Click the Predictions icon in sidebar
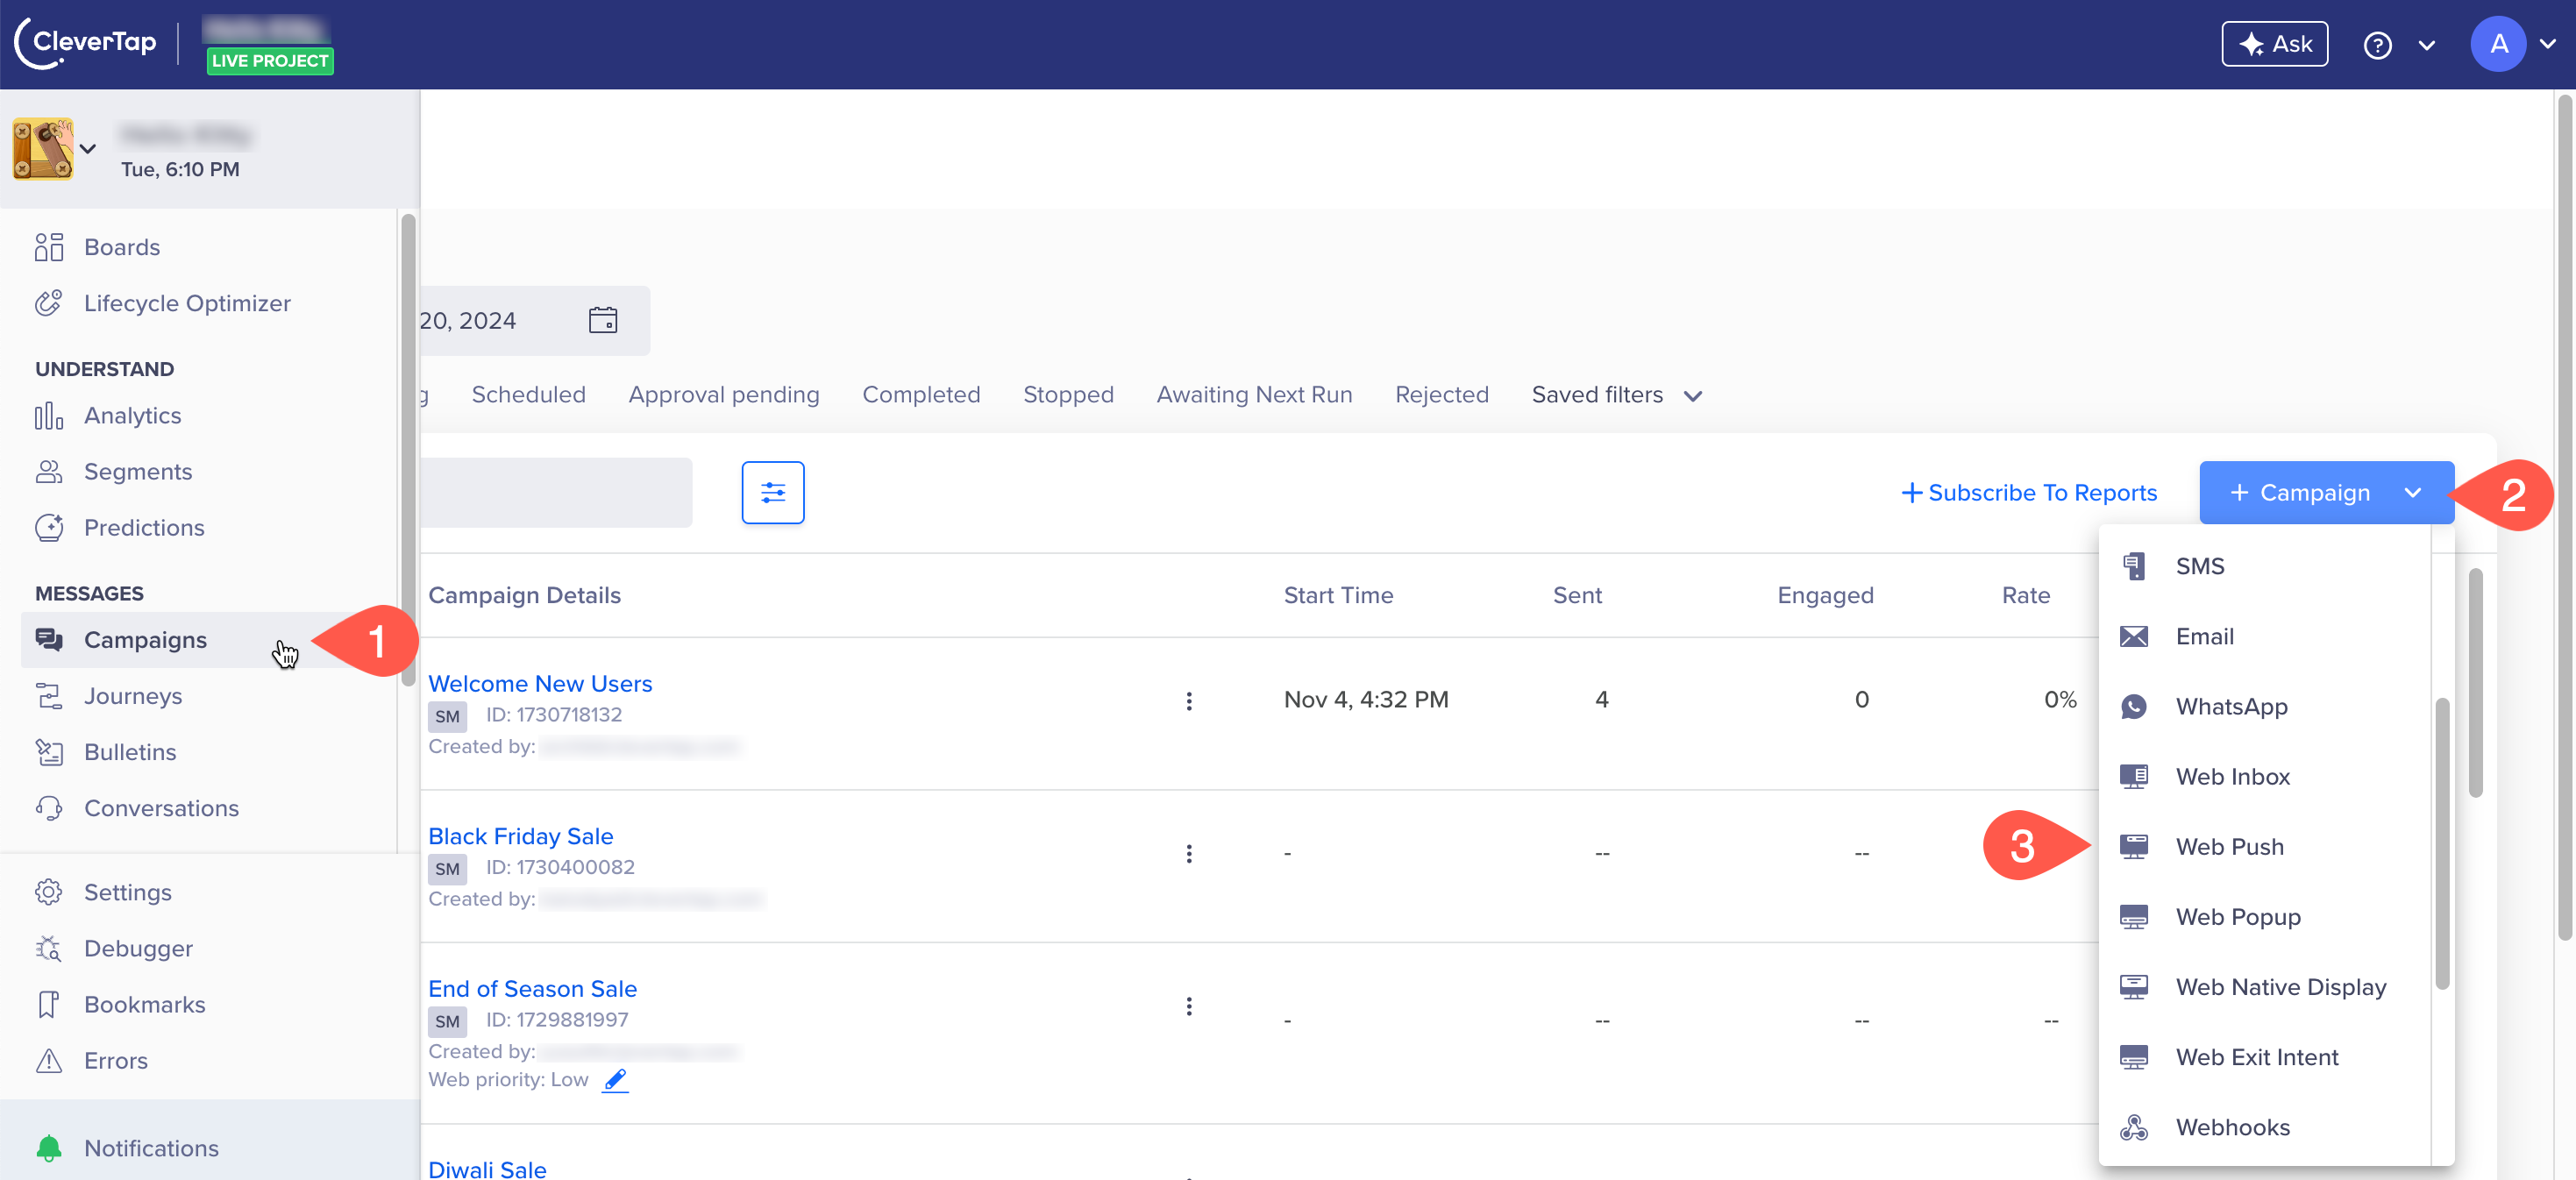This screenshot has height=1180, width=2576. 49,528
